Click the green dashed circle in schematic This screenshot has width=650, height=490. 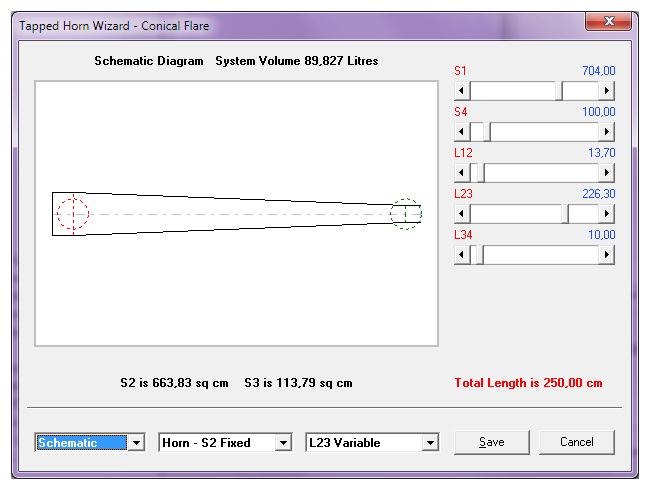(406, 214)
